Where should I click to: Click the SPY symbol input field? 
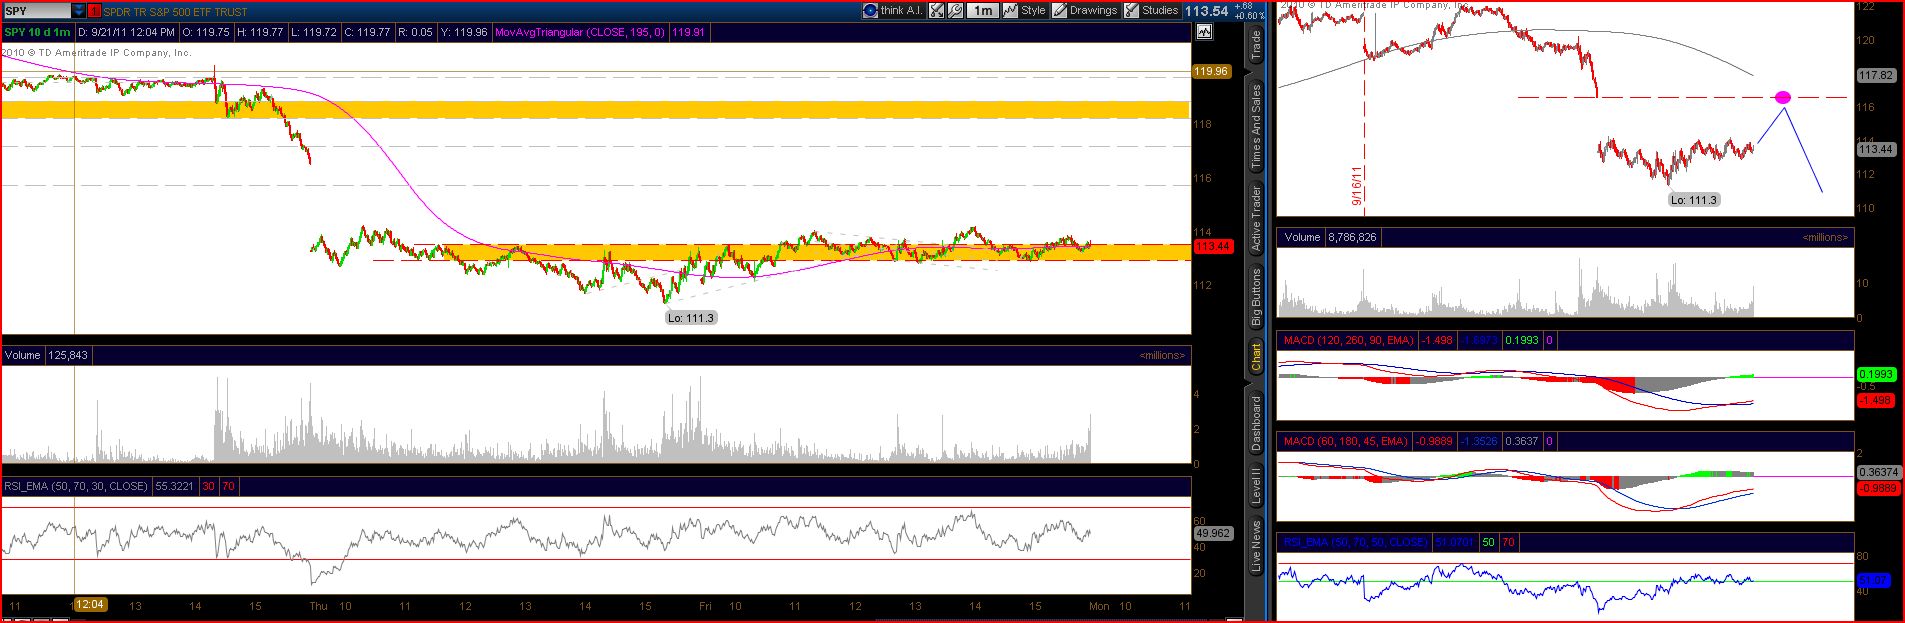[36, 11]
